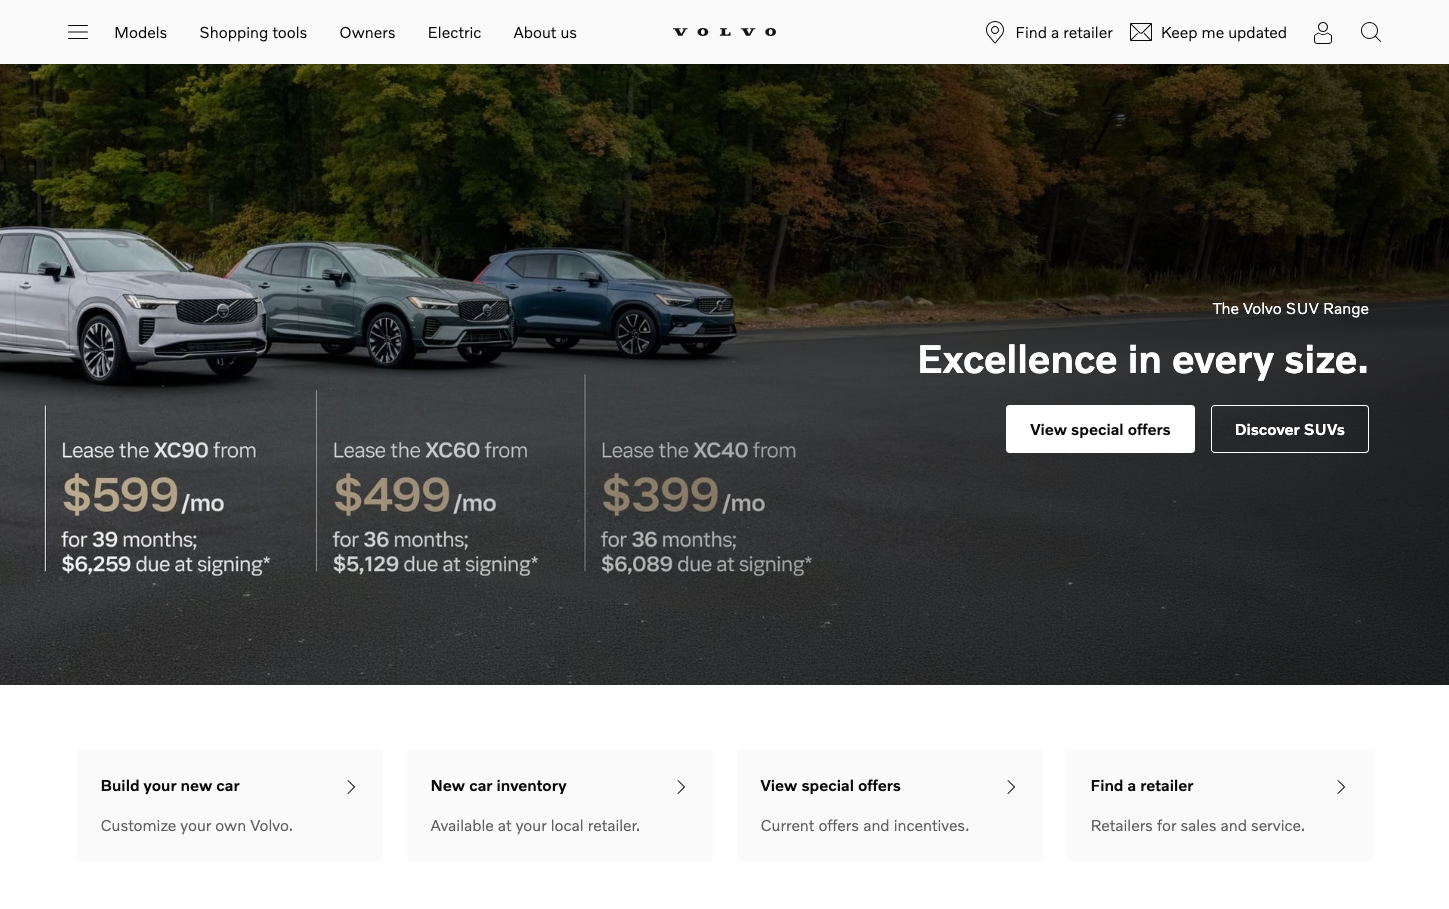Open the Models menu
This screenshot has height=909, width=1449.
[141, 33]
